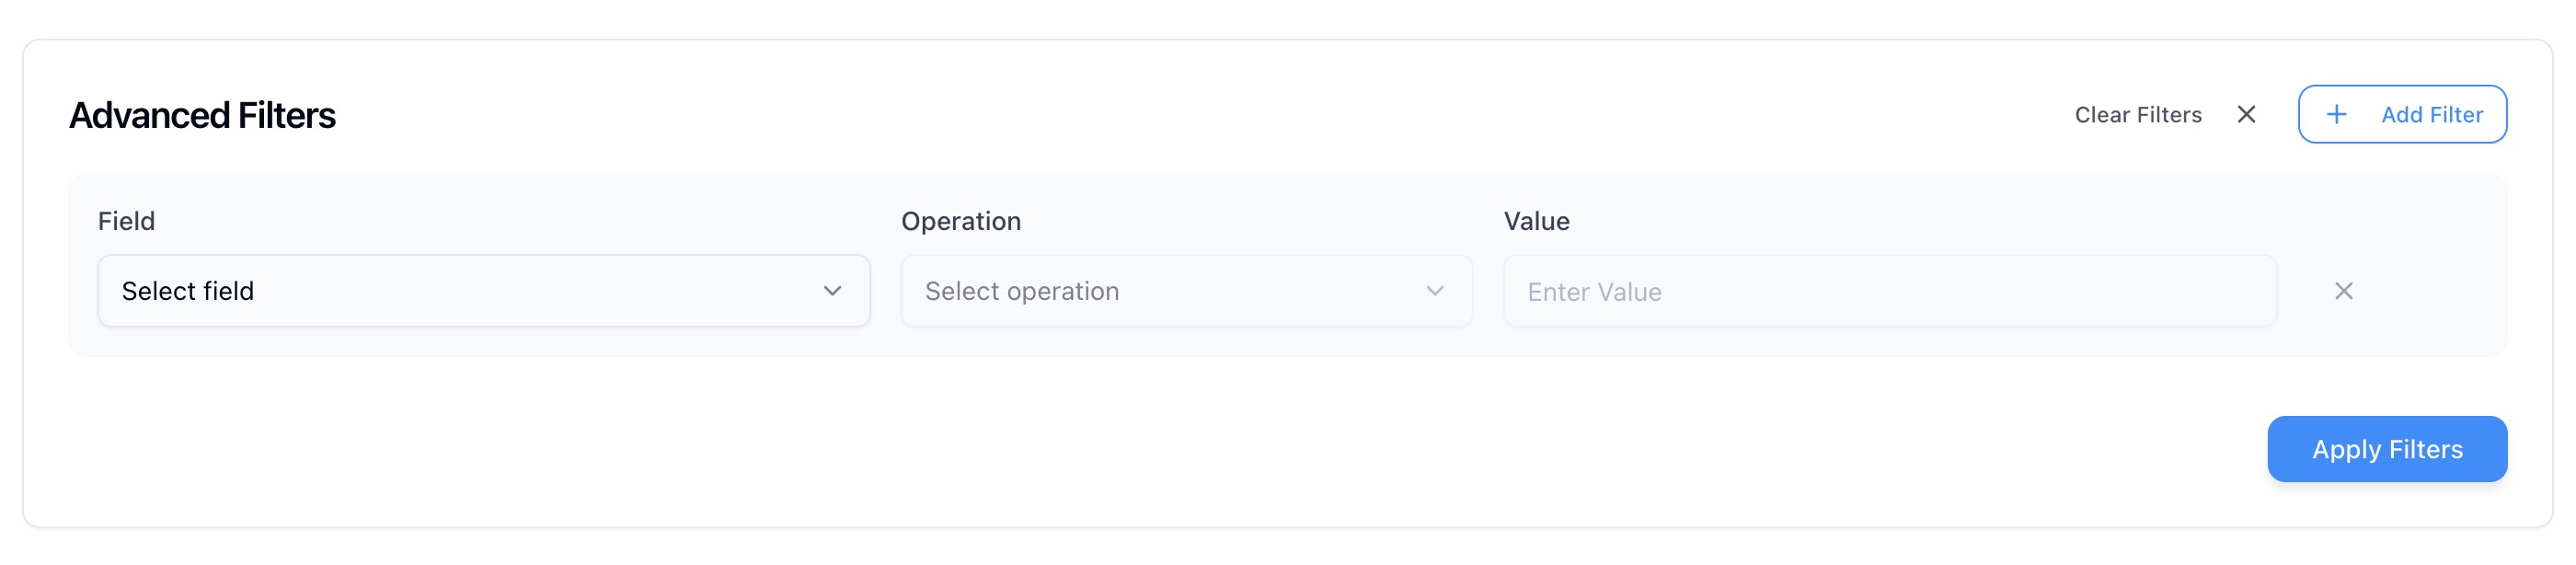The height and width of the screenshot is (565, 2576).
Task: Click the Operation column label
Action: (x=961, y=221)
